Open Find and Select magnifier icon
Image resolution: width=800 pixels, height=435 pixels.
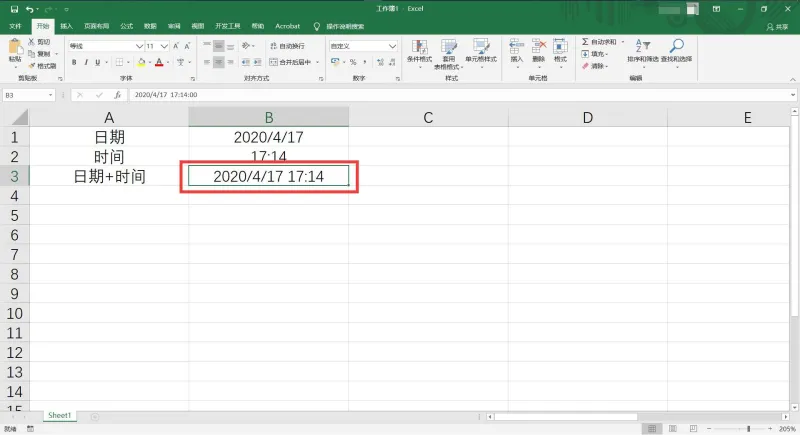click(677, 46)
